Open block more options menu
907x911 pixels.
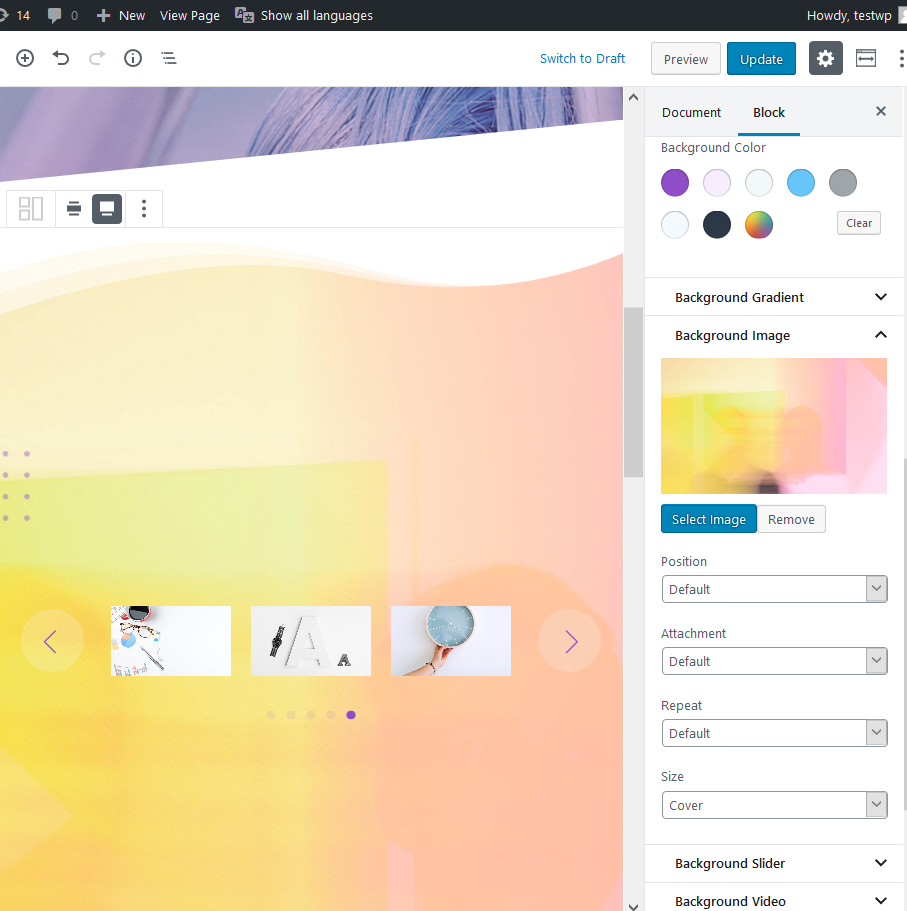coord(144,208)
